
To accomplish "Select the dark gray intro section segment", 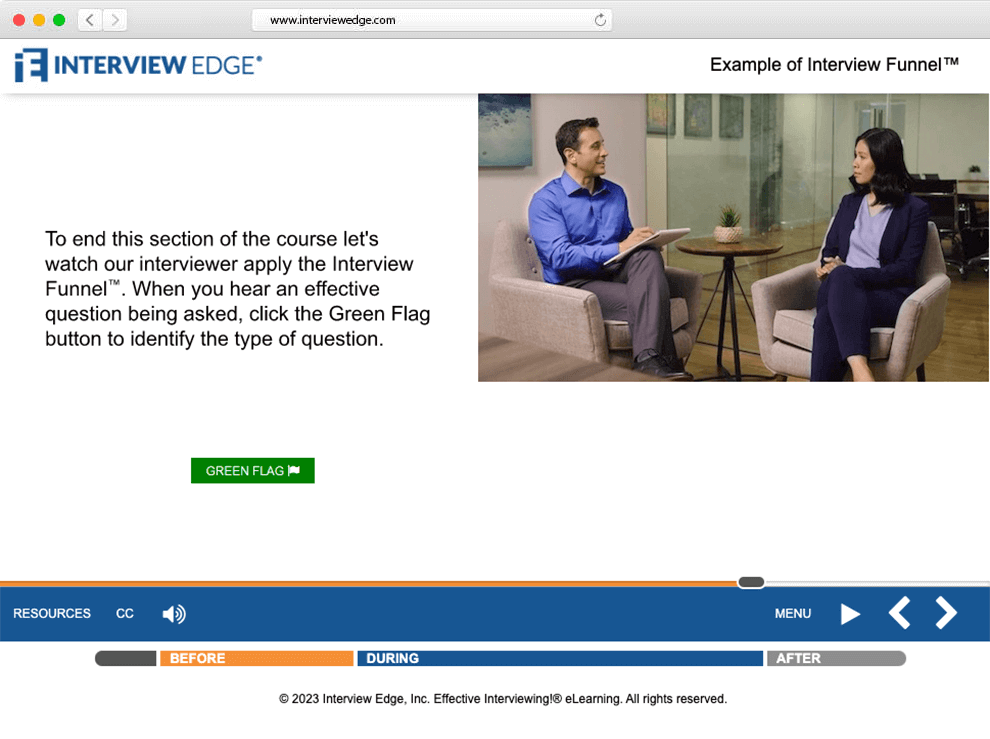I will click(126, 658).
